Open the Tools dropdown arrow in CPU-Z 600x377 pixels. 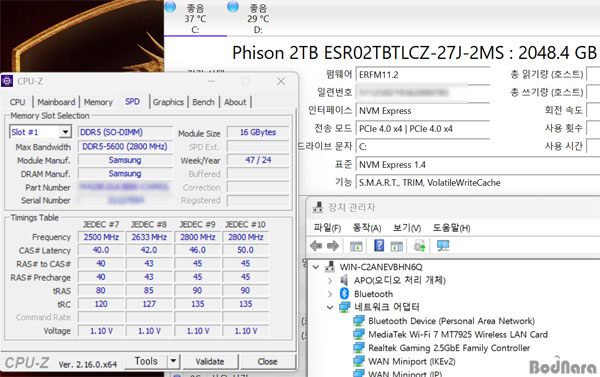[x=173, y=361]
